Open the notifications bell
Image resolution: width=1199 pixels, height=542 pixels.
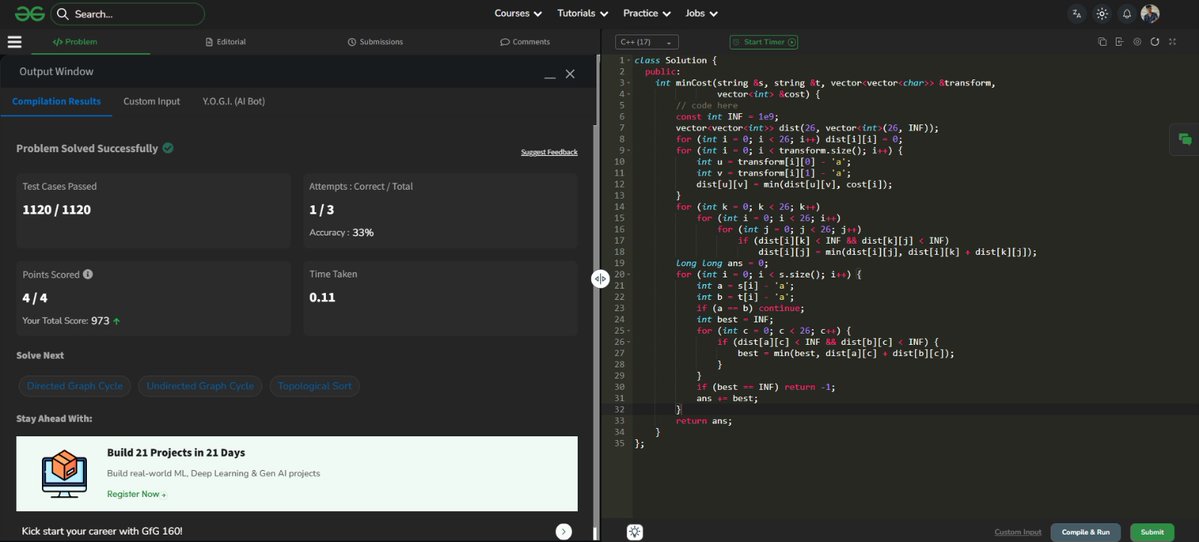pyautogui.click(x=1126, y=14)
